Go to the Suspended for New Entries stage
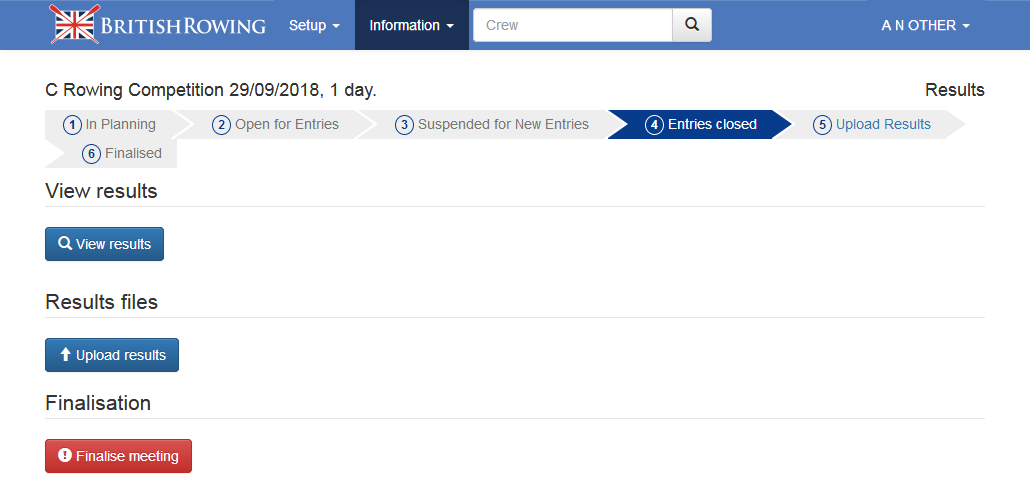The width and height of the screenshot is (1030, 504). tap(503, 125)
